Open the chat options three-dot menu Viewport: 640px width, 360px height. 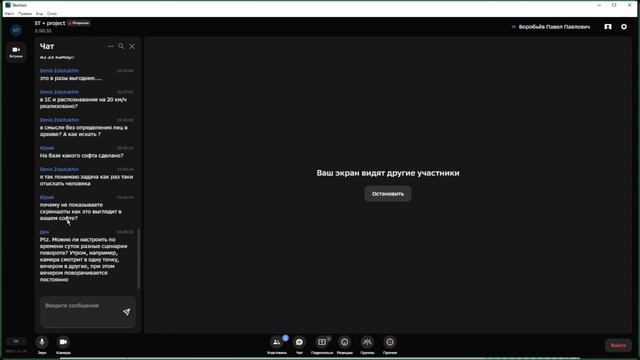coord(110,46)
